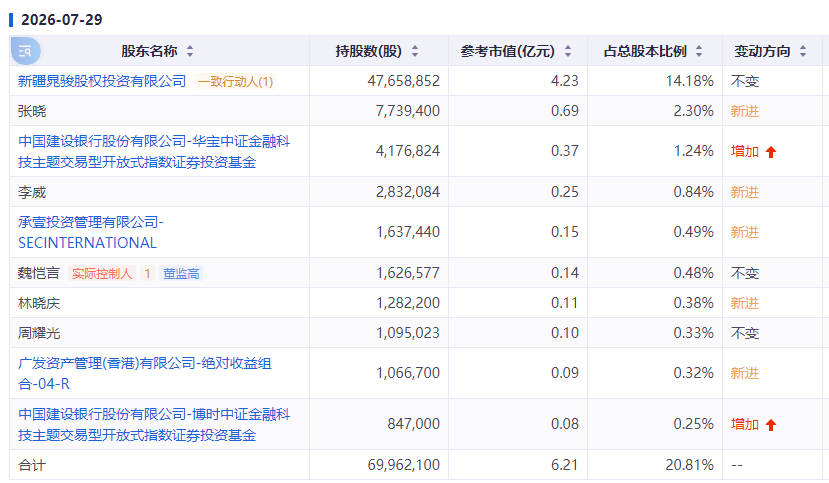Click percentage 0.84%
829x483 pixels.
(693, 192)
